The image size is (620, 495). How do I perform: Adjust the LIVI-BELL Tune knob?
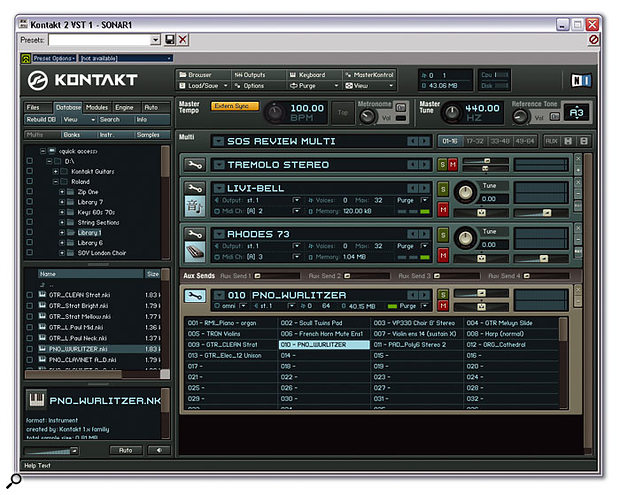(x=465, y=192)
